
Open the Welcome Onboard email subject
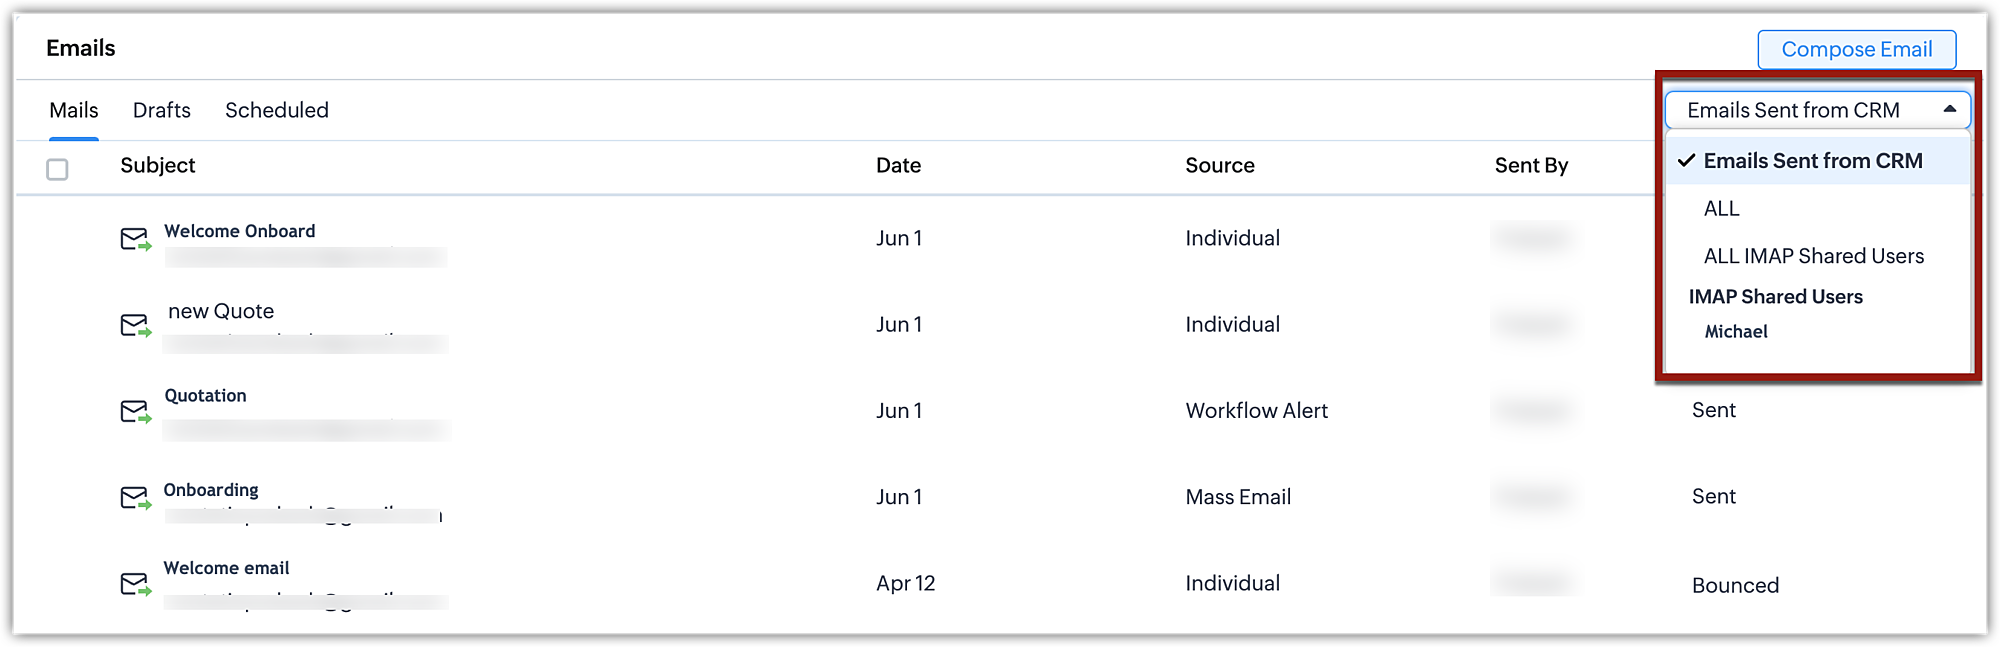tap(240, 231)
